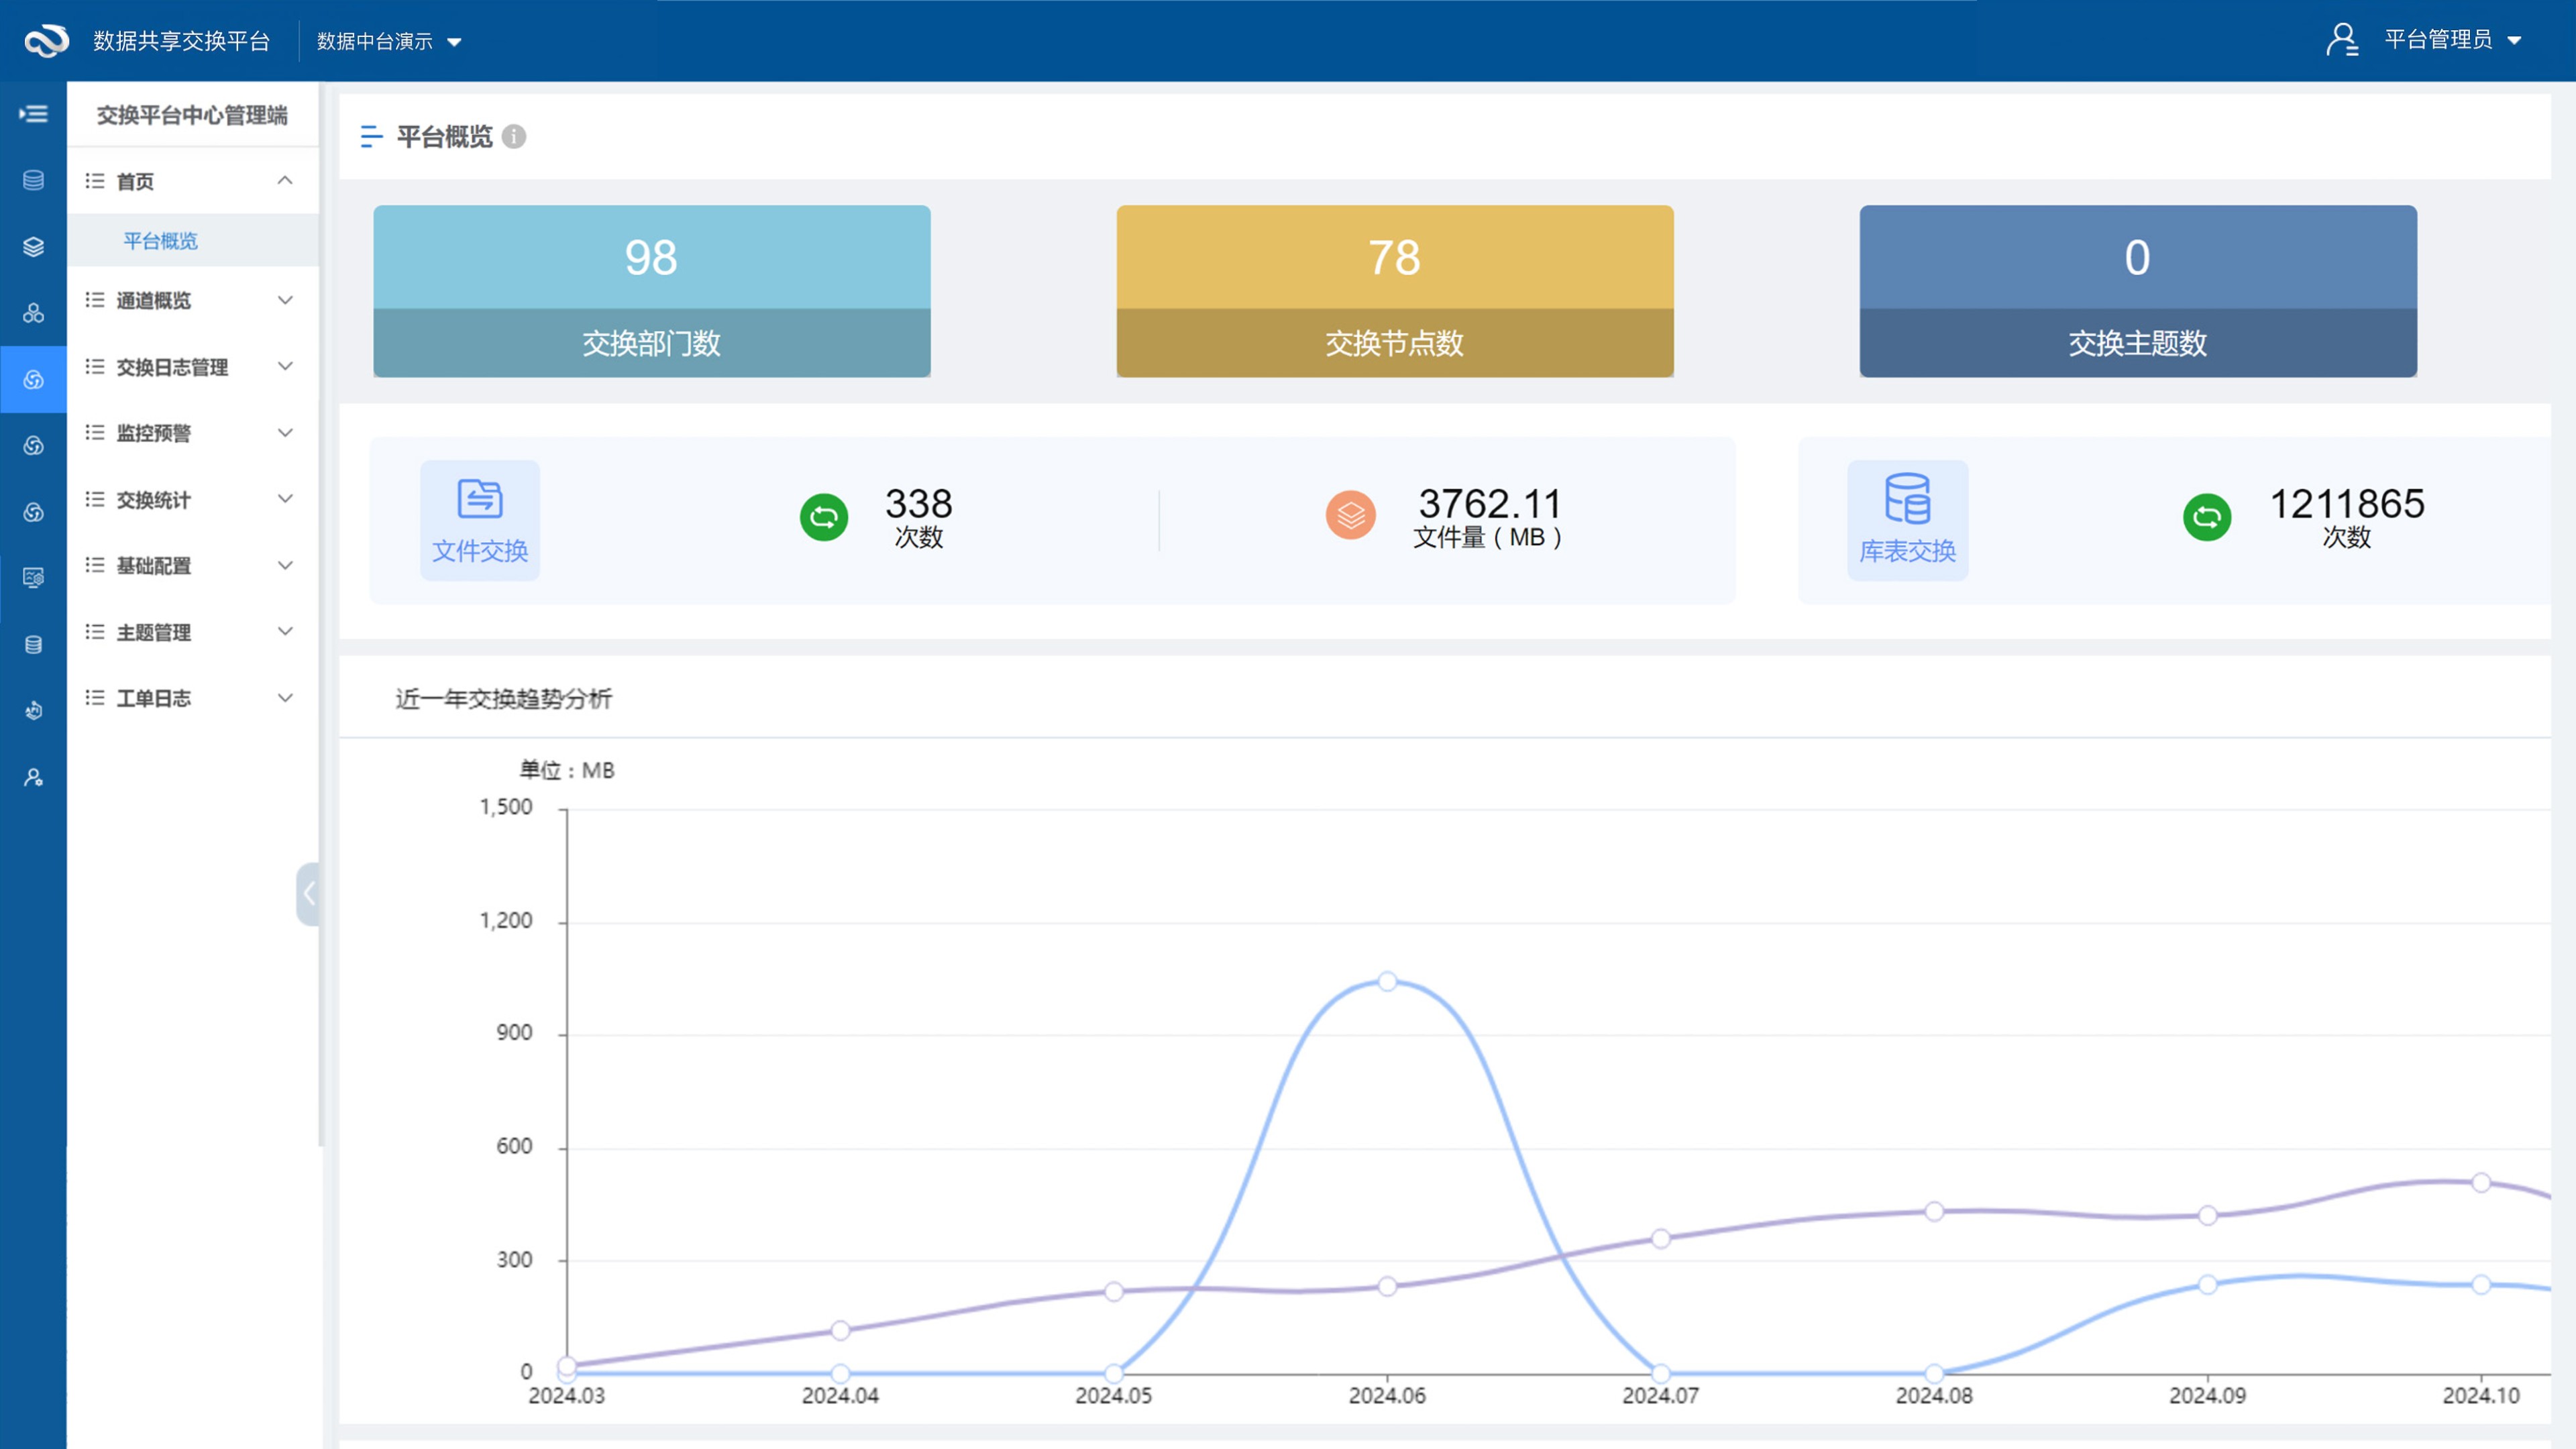
Task: Click the info icon next to 平台概览
Action: [514, 136]
